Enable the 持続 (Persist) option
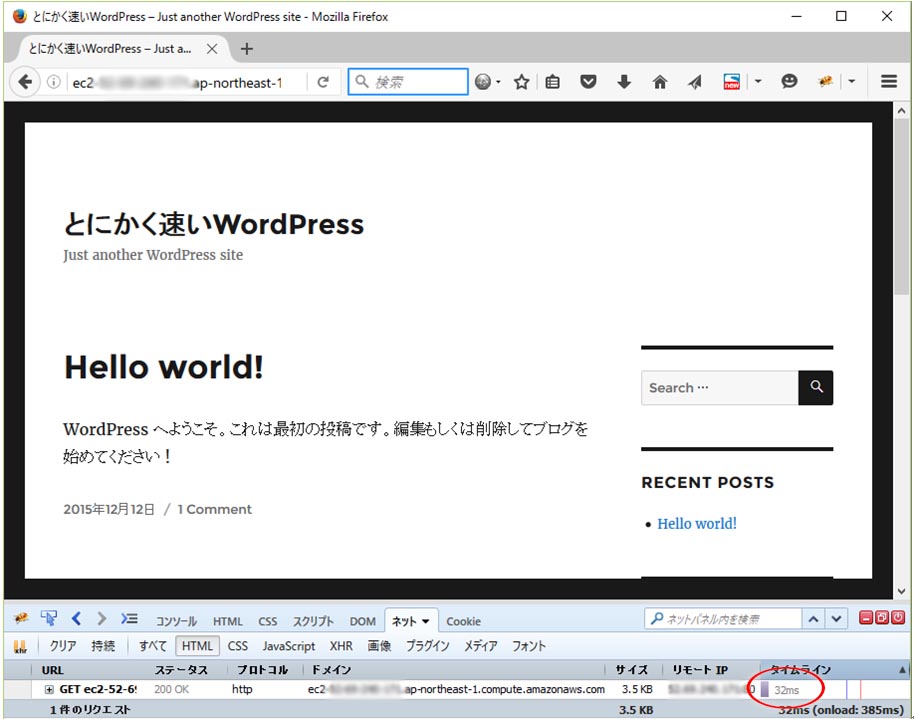The height and width of the screenshot is (719, 914). (104, 645)
